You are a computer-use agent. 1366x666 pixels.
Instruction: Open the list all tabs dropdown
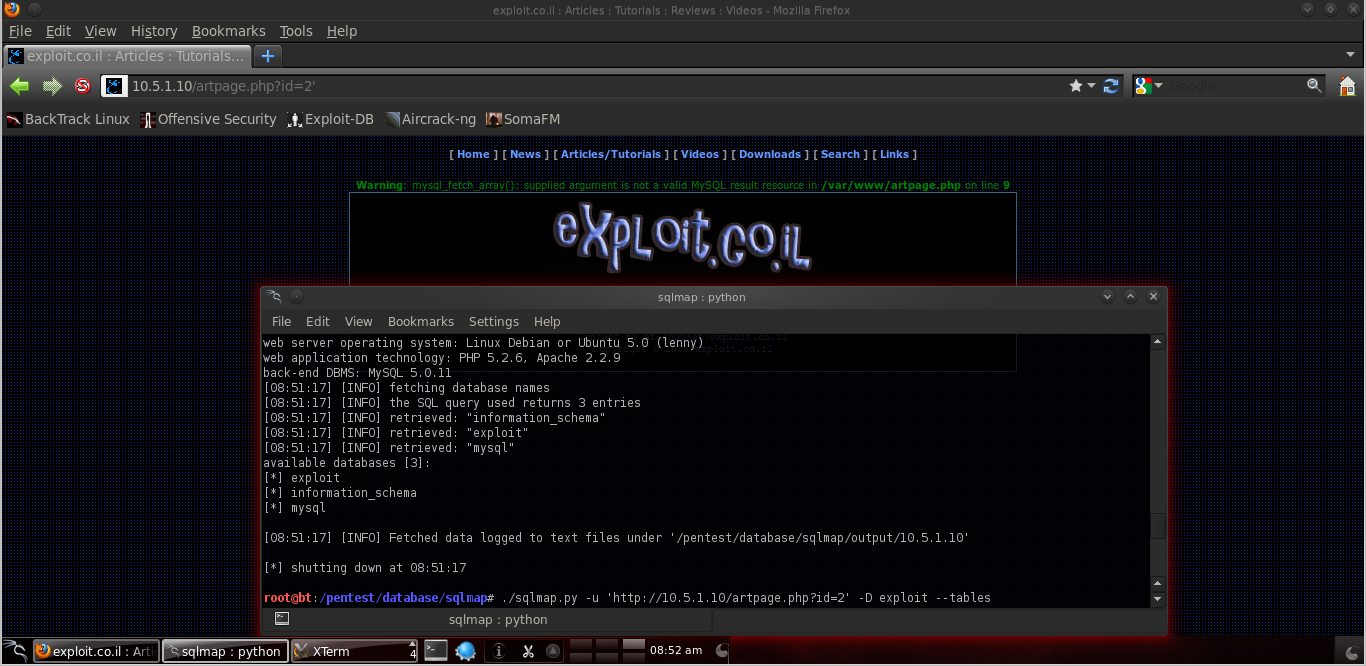1350,55
